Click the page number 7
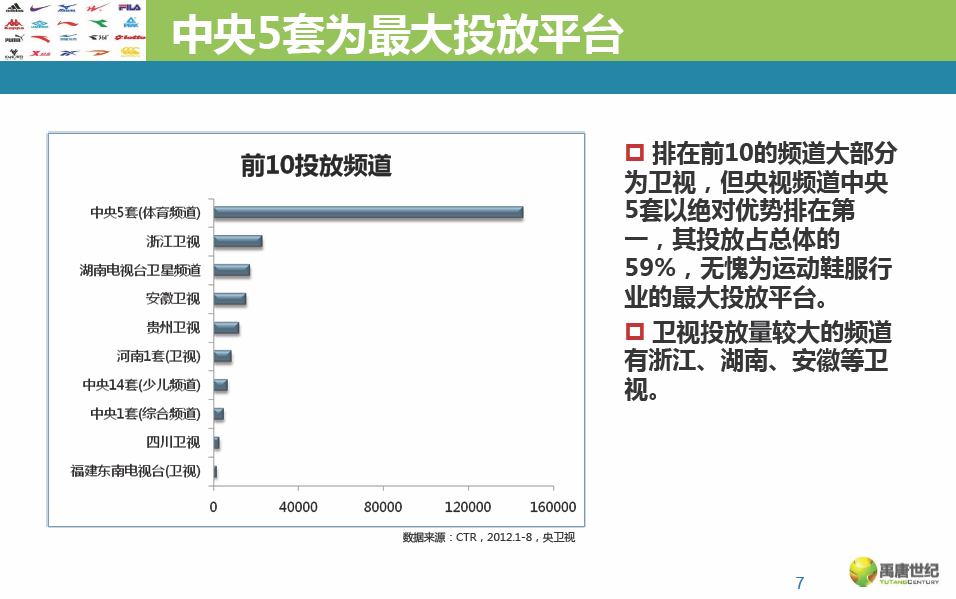The width and height of the screenshot is (956, 599). pos(799,583)
